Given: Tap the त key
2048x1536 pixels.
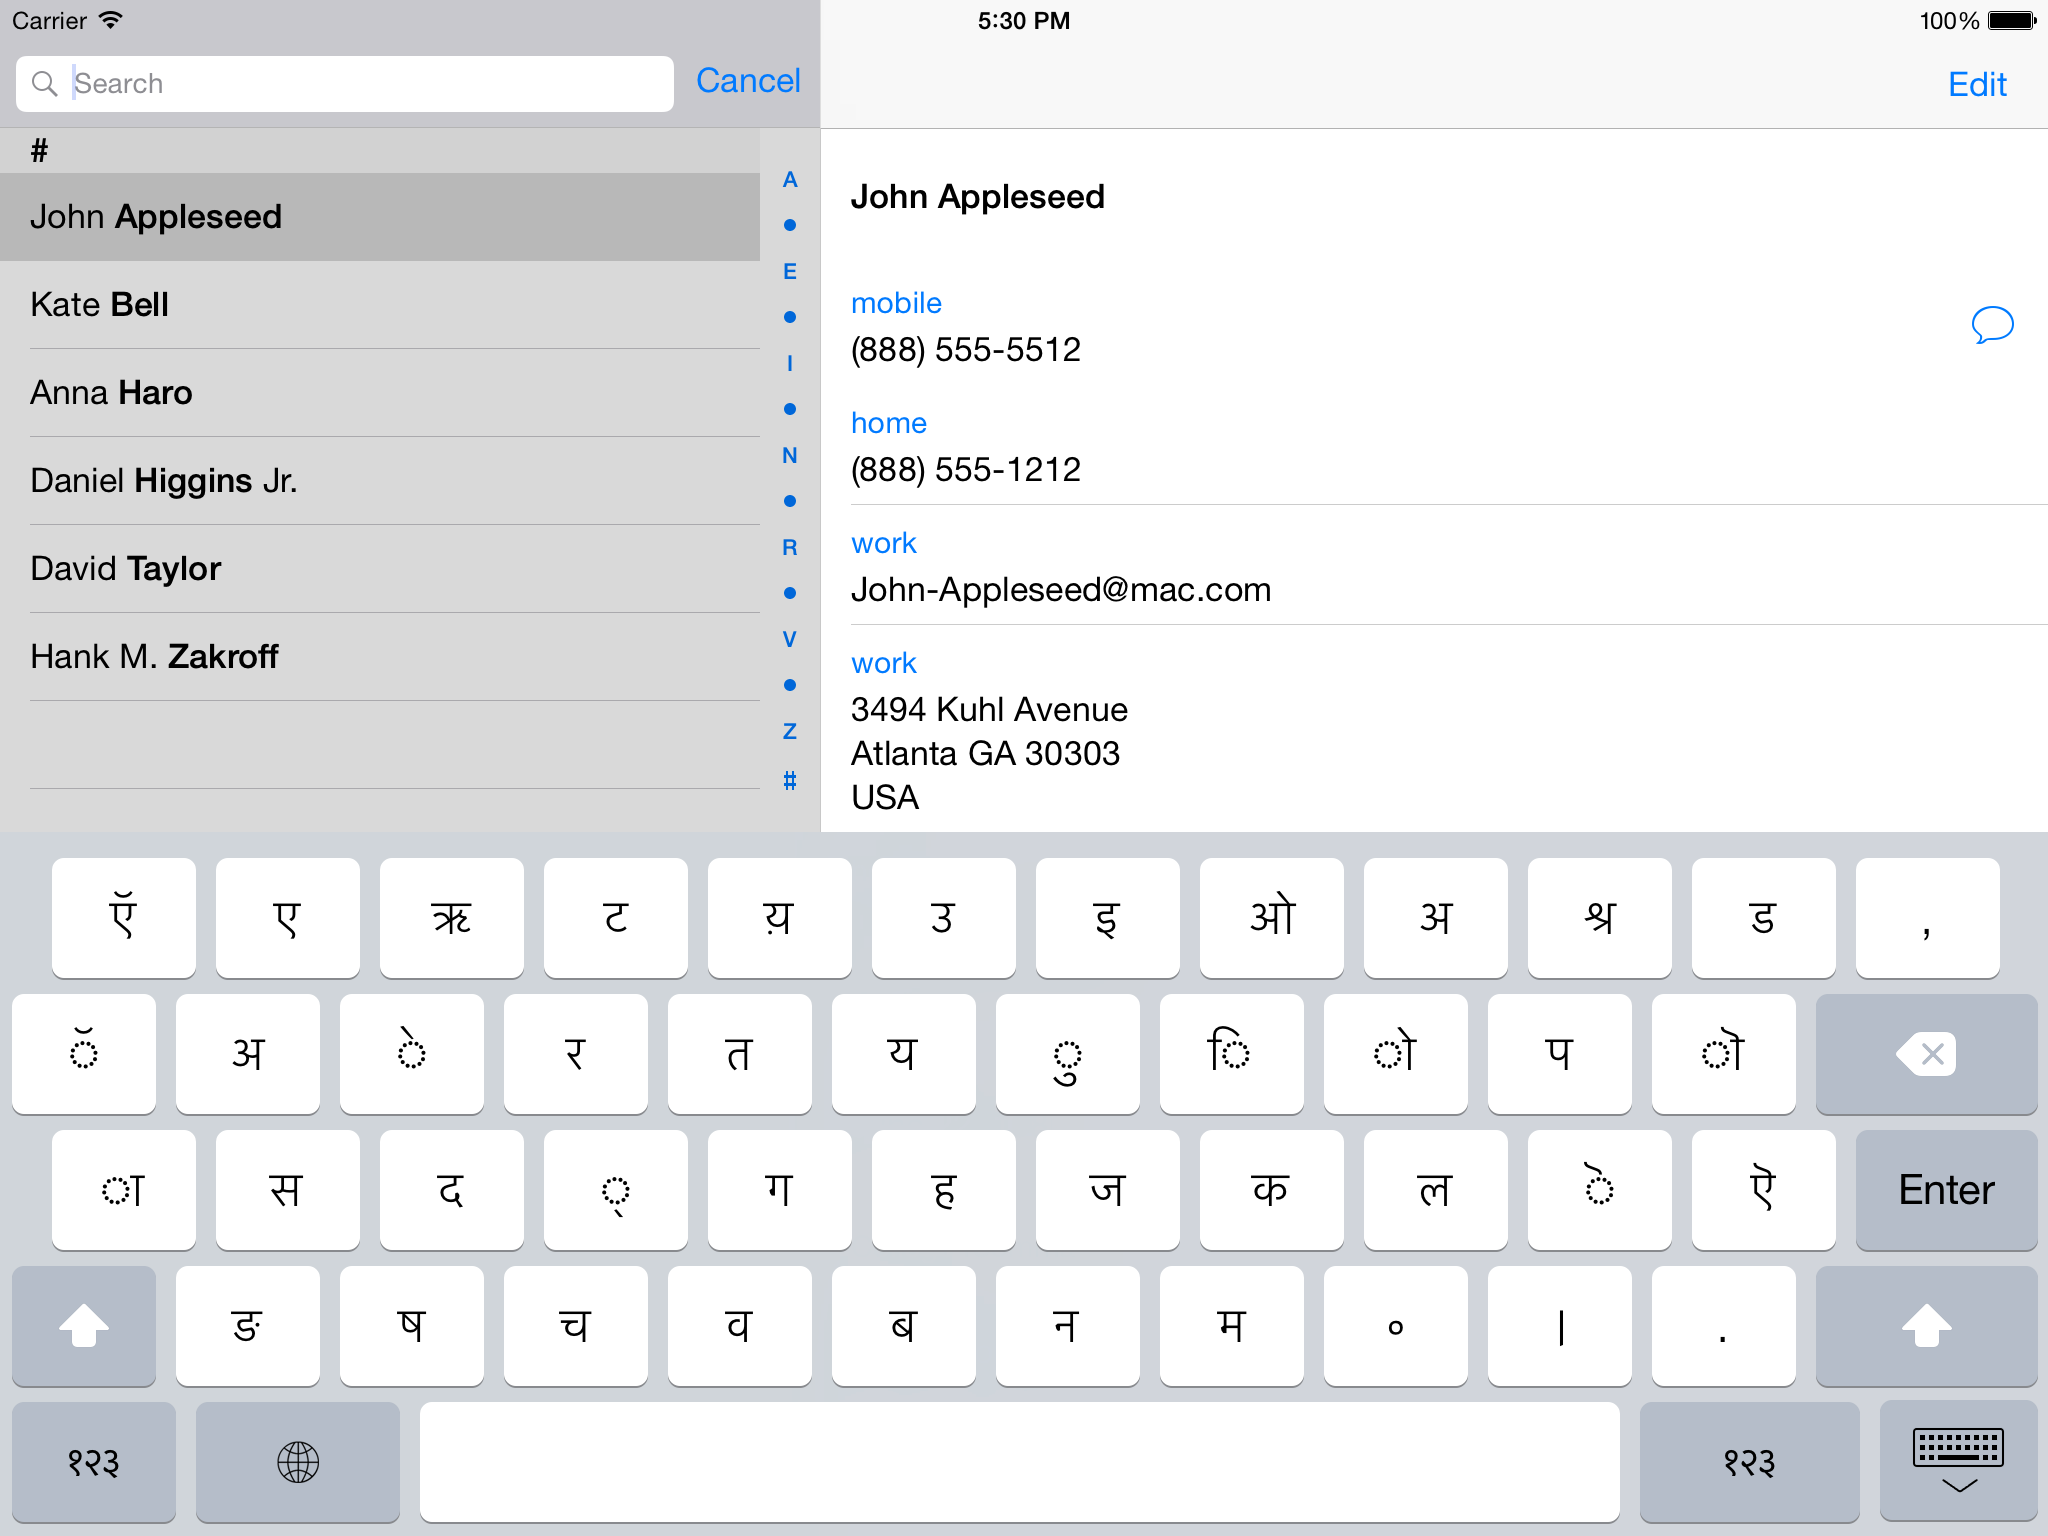Looking at the screenshot, I should point(740,1054).
